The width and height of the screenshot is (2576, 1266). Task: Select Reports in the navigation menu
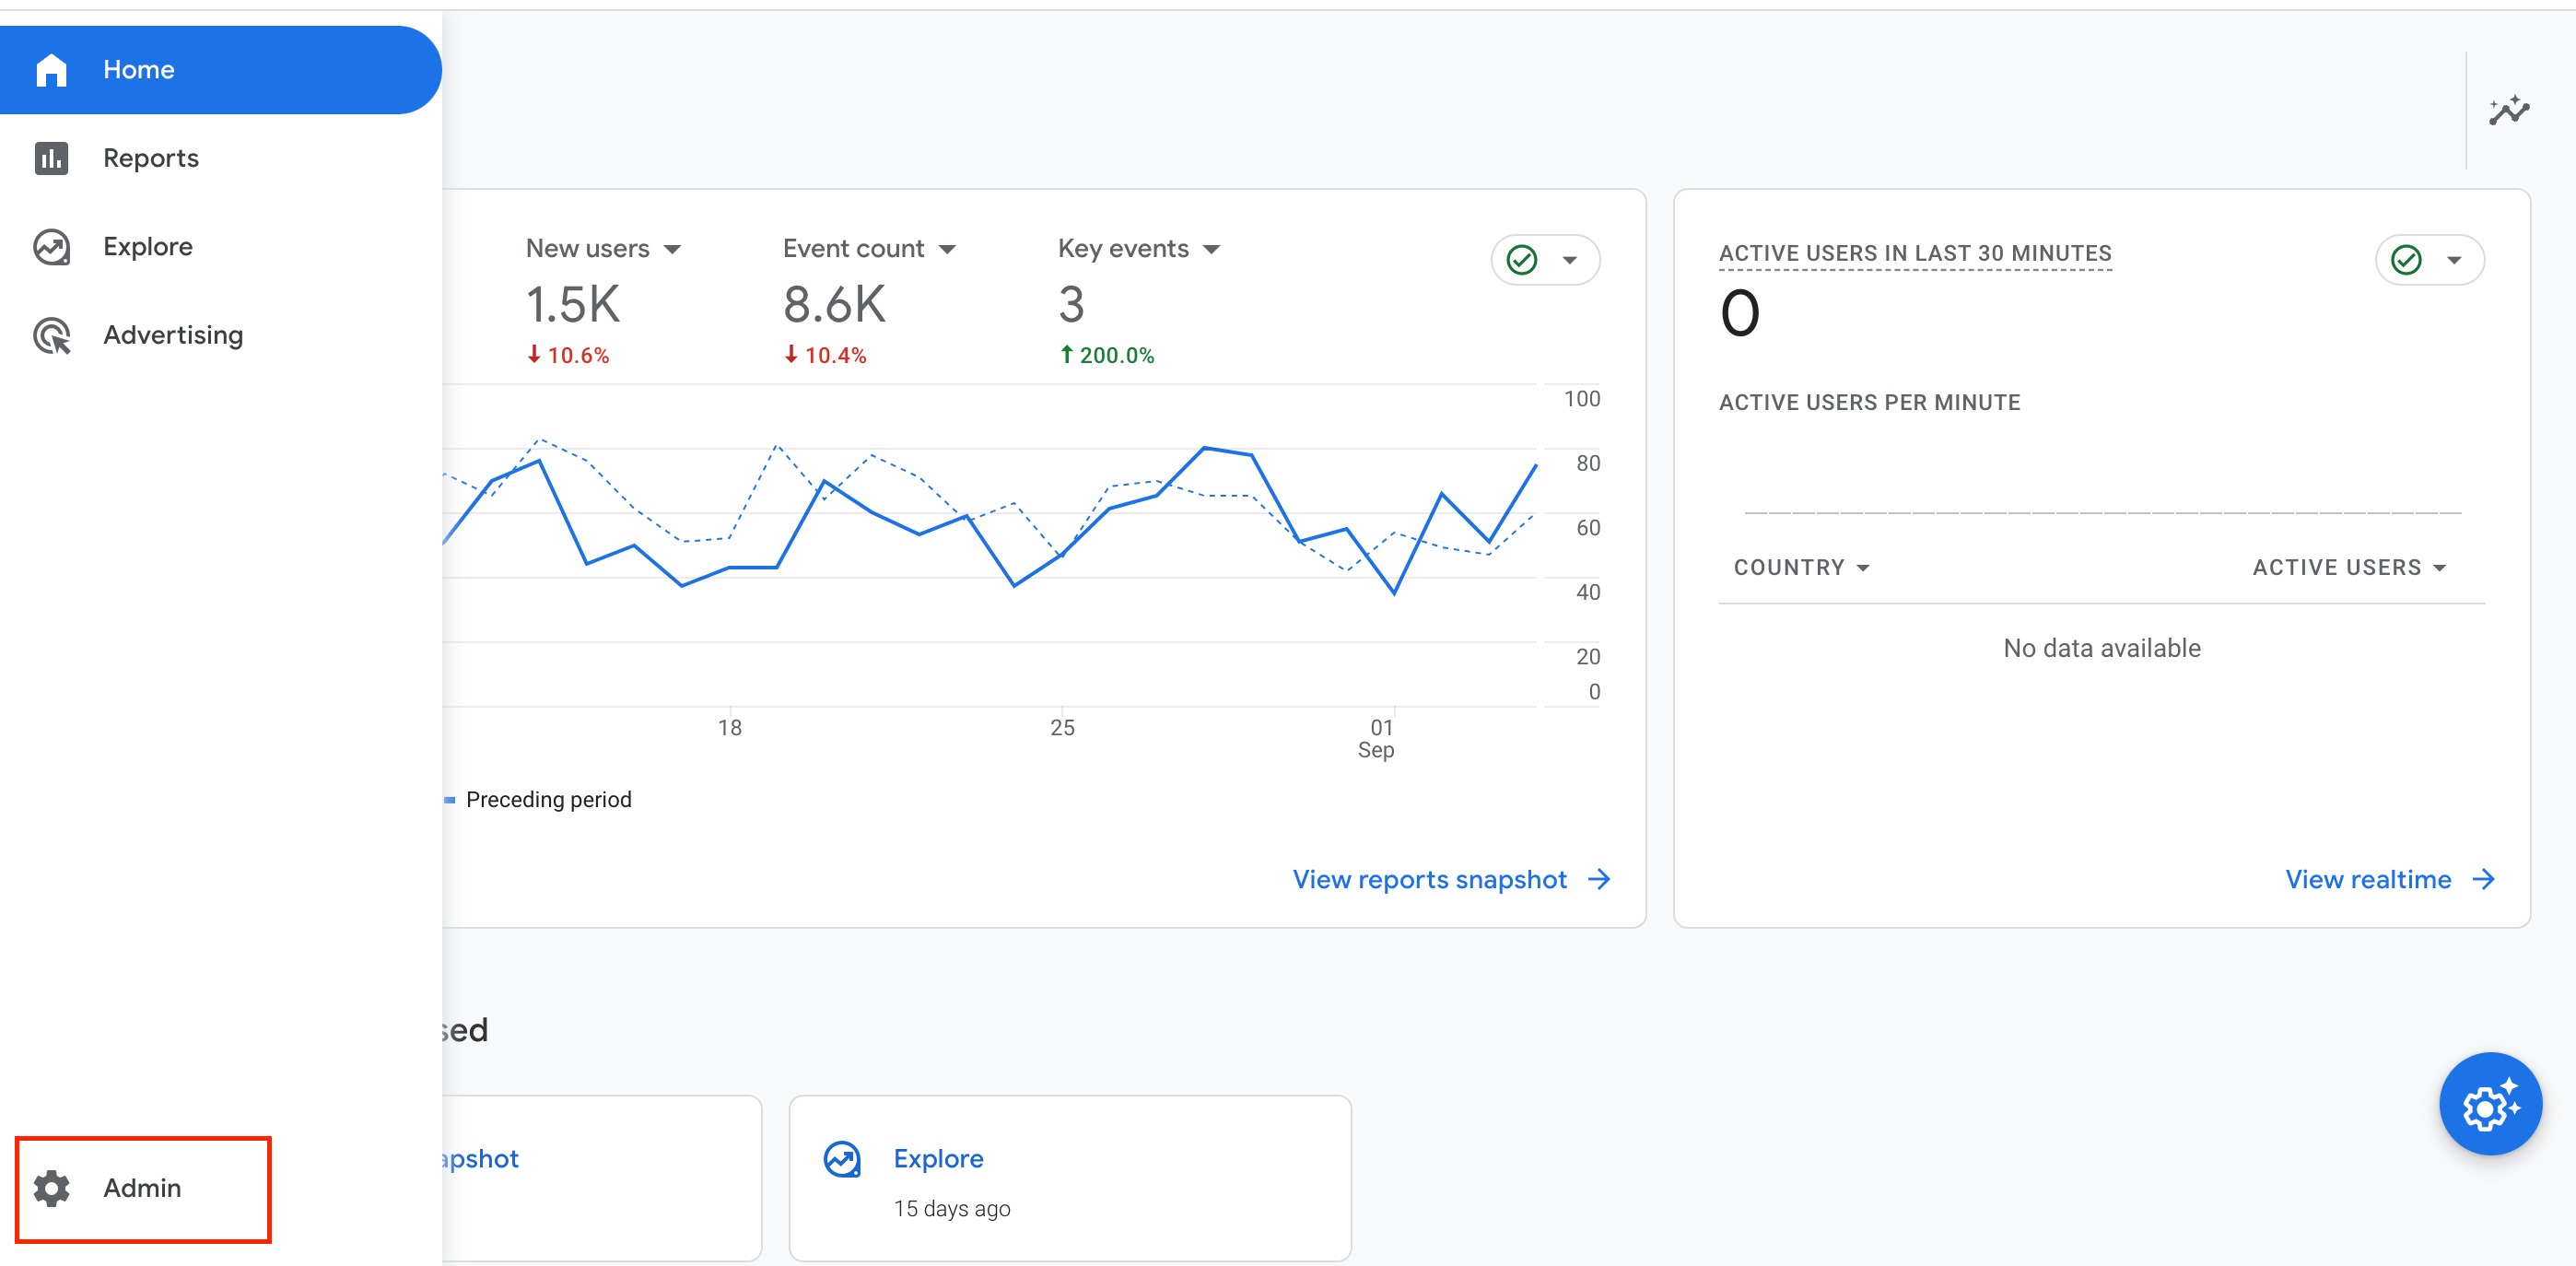point(151,158)
